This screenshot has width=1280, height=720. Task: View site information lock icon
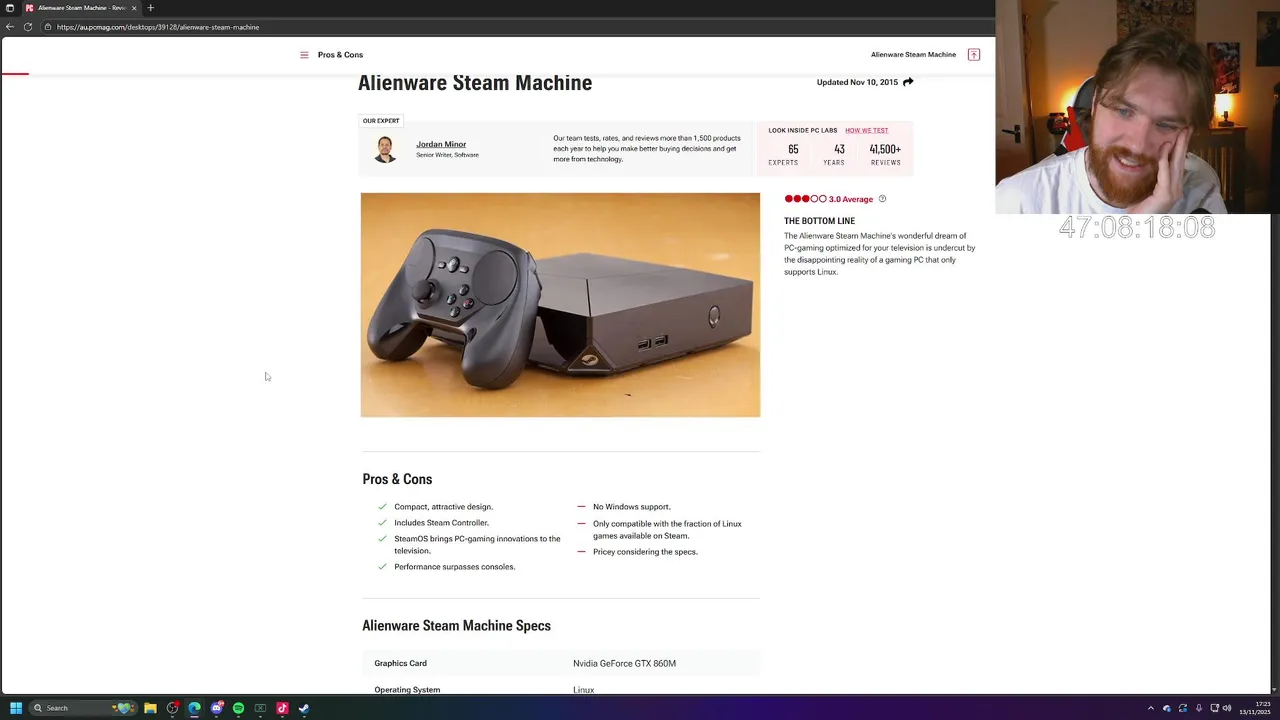click(x=47, y=27)
